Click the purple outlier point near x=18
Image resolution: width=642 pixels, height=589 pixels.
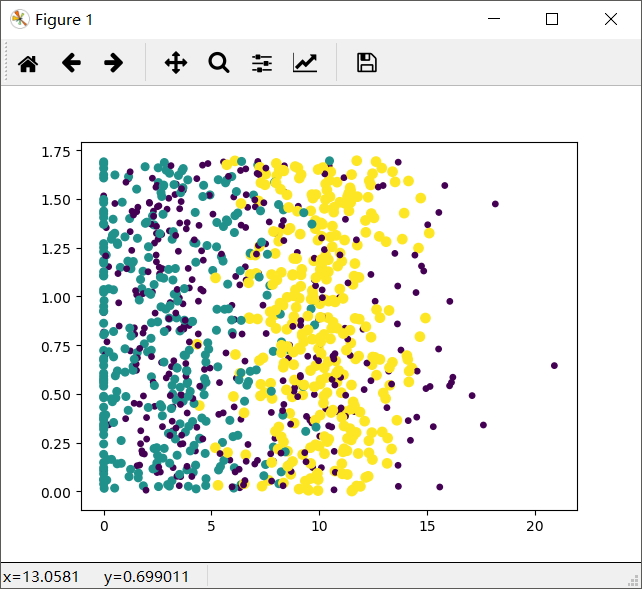[x=495, y=204]
